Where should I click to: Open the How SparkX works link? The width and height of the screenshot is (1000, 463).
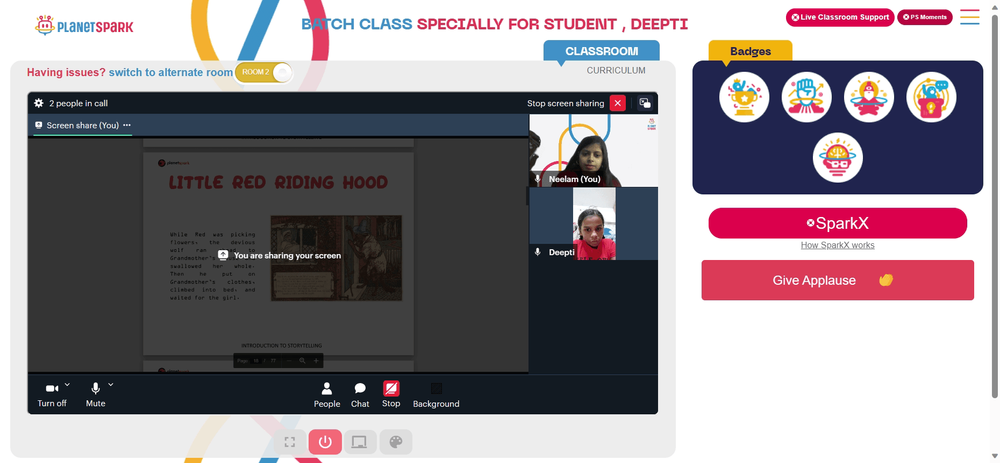click(837, 246)
